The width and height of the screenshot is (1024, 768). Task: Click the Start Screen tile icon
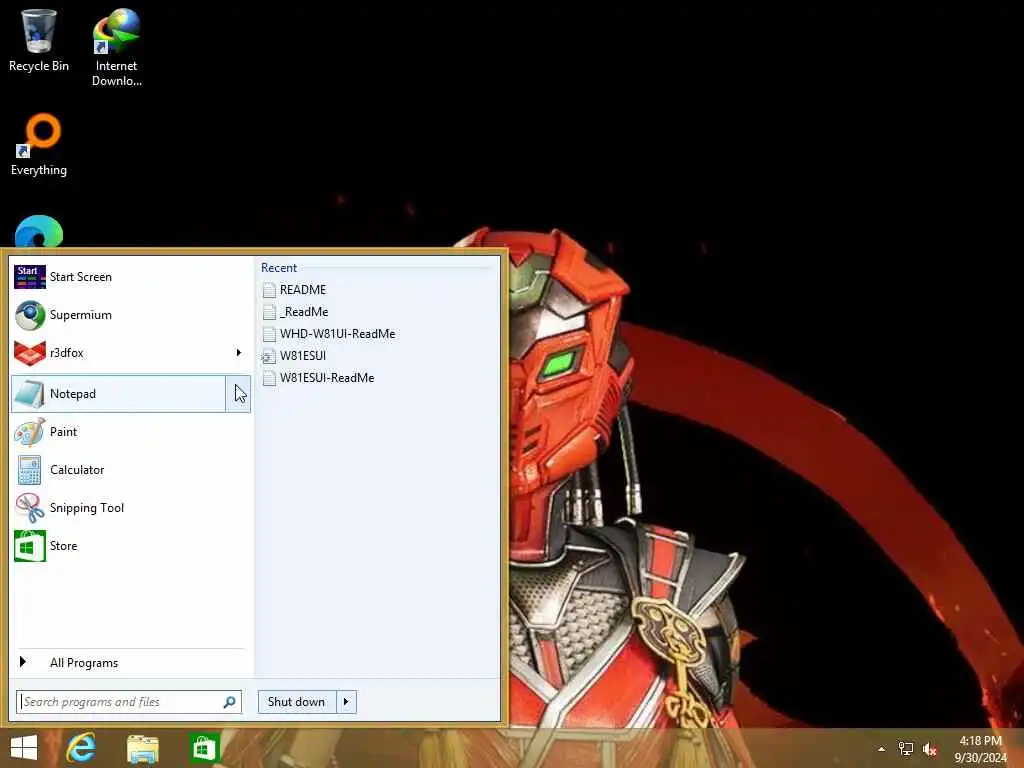(x=29, y=277)
